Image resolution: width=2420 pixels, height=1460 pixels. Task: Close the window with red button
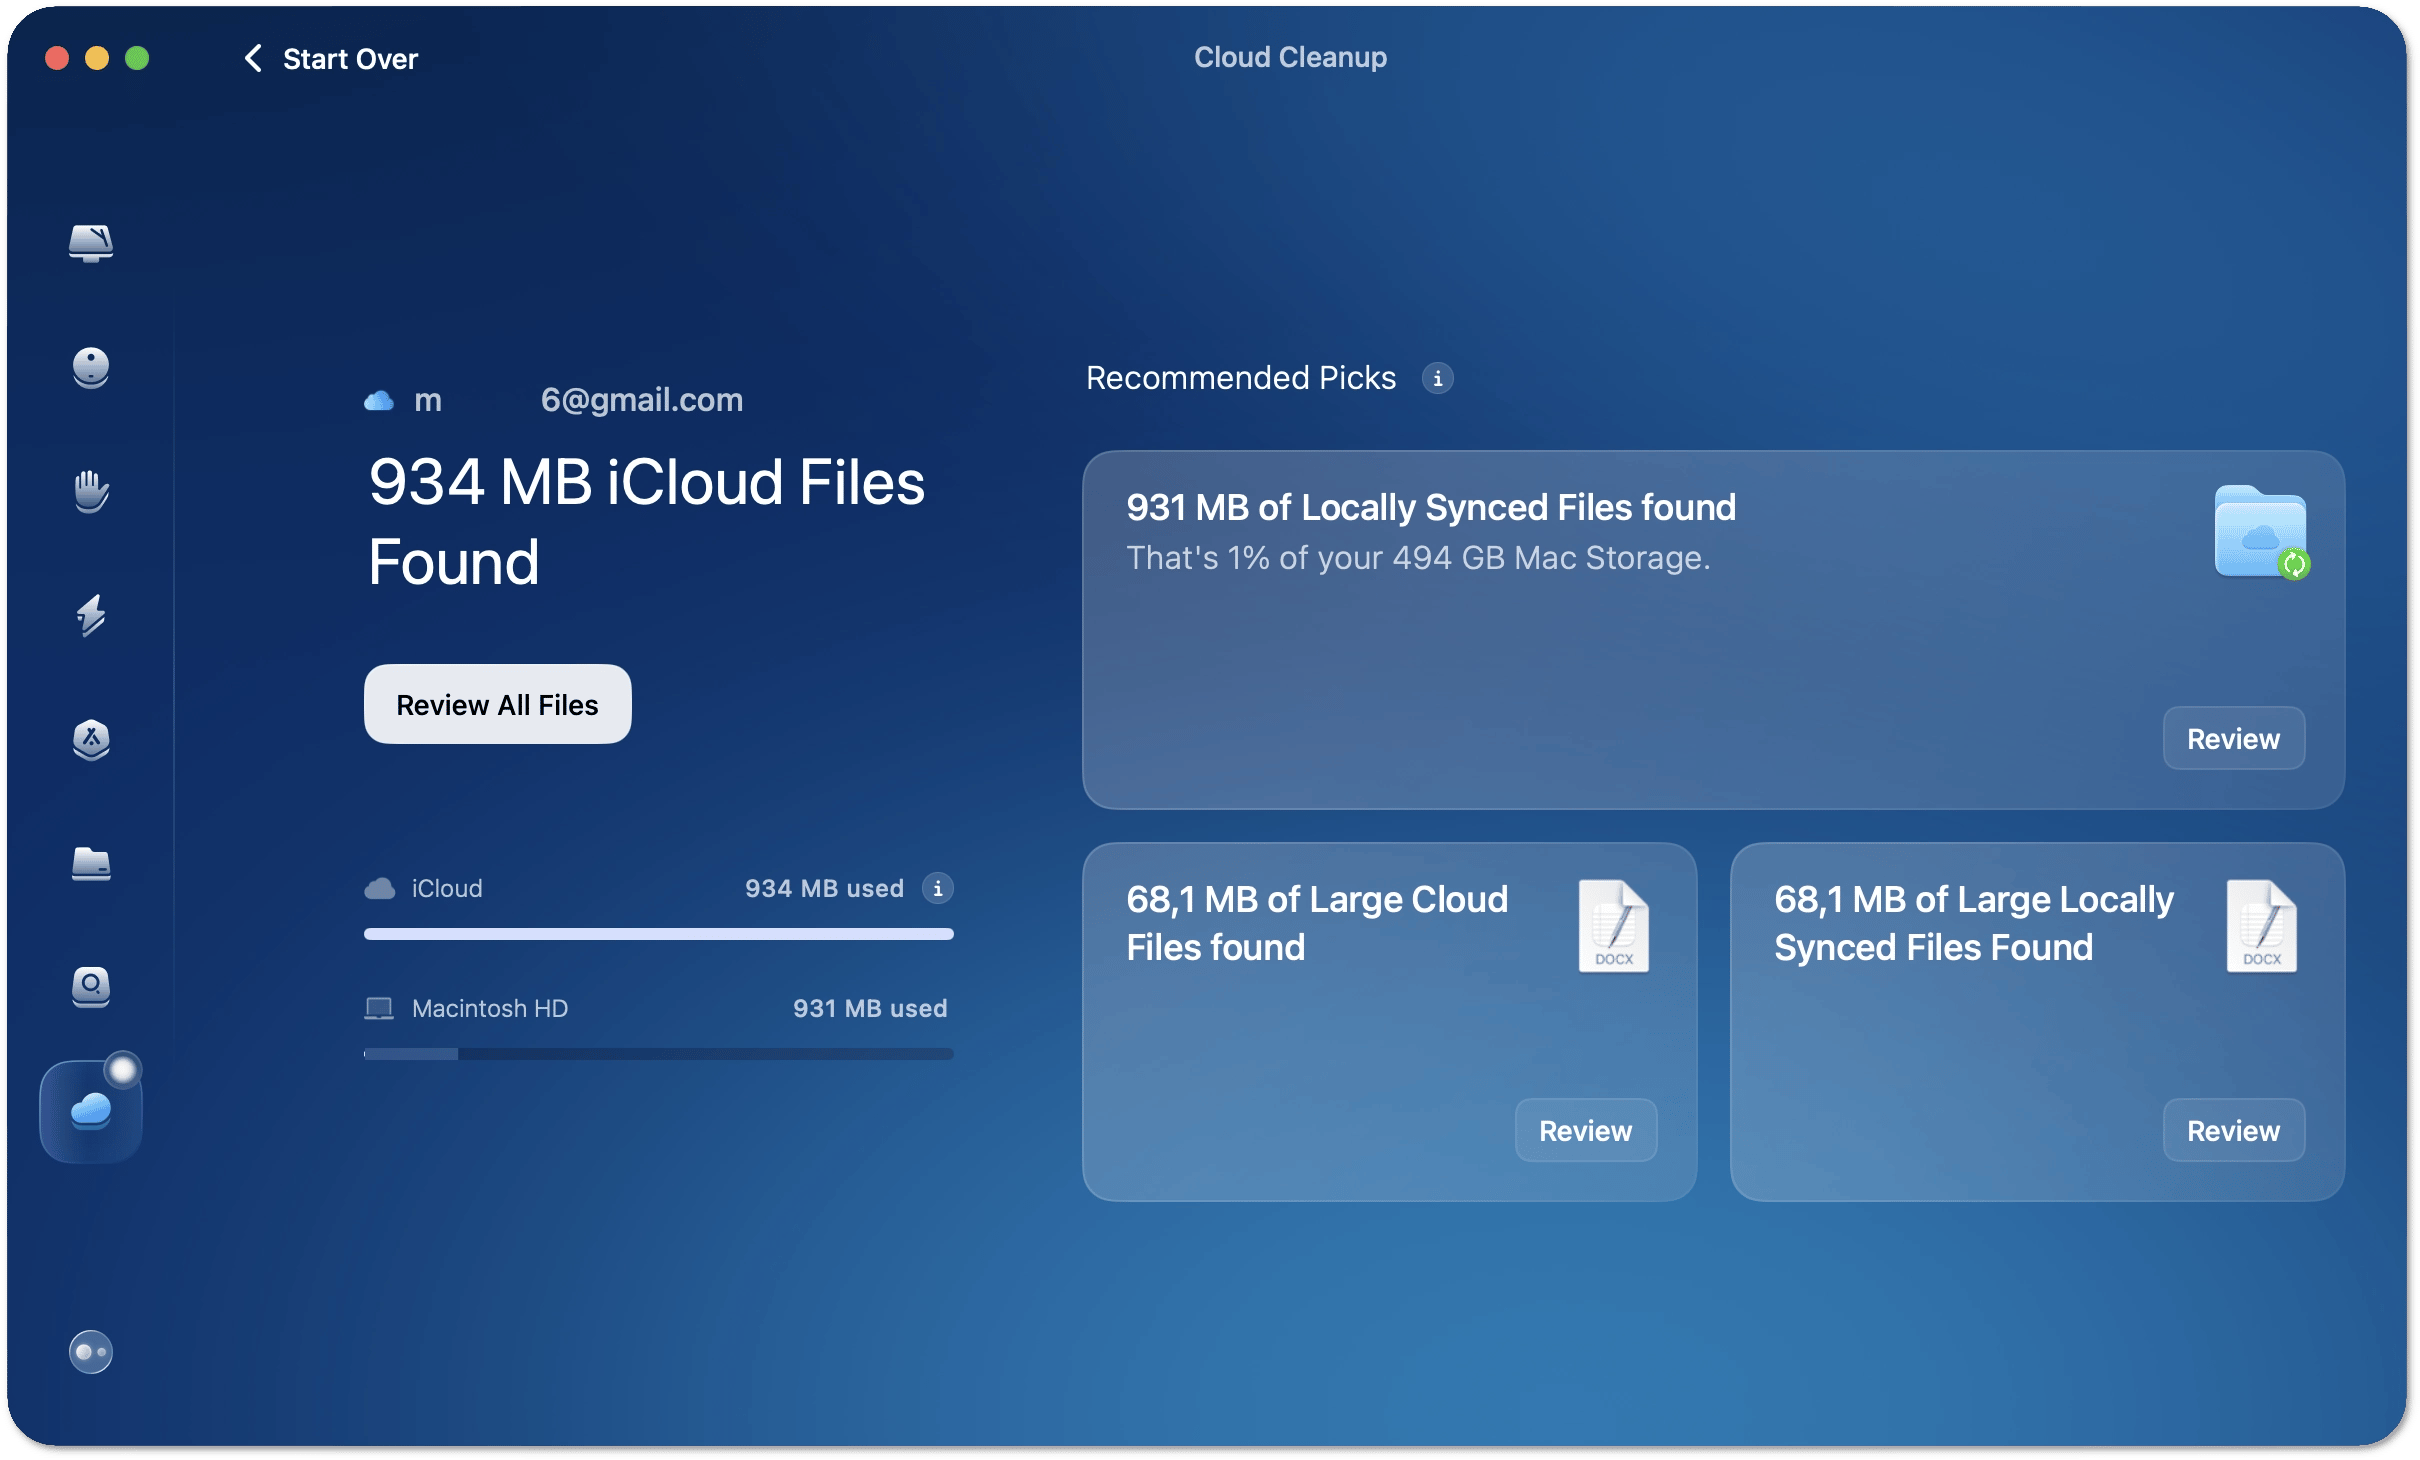57,59
